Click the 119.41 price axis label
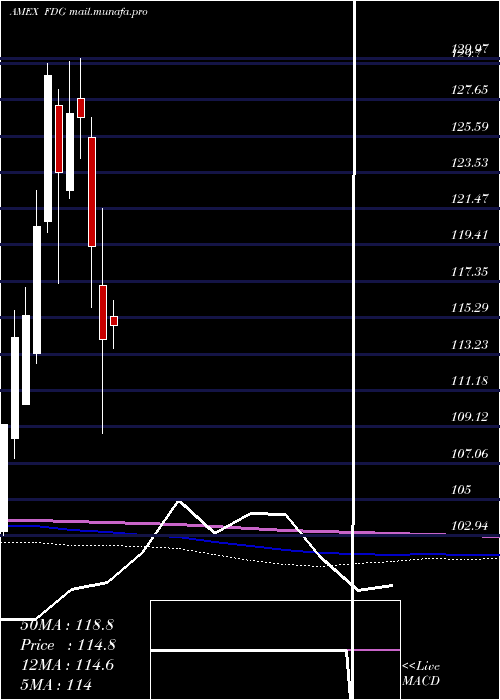The width and height of the screenshot is (500, 700). 470,235
